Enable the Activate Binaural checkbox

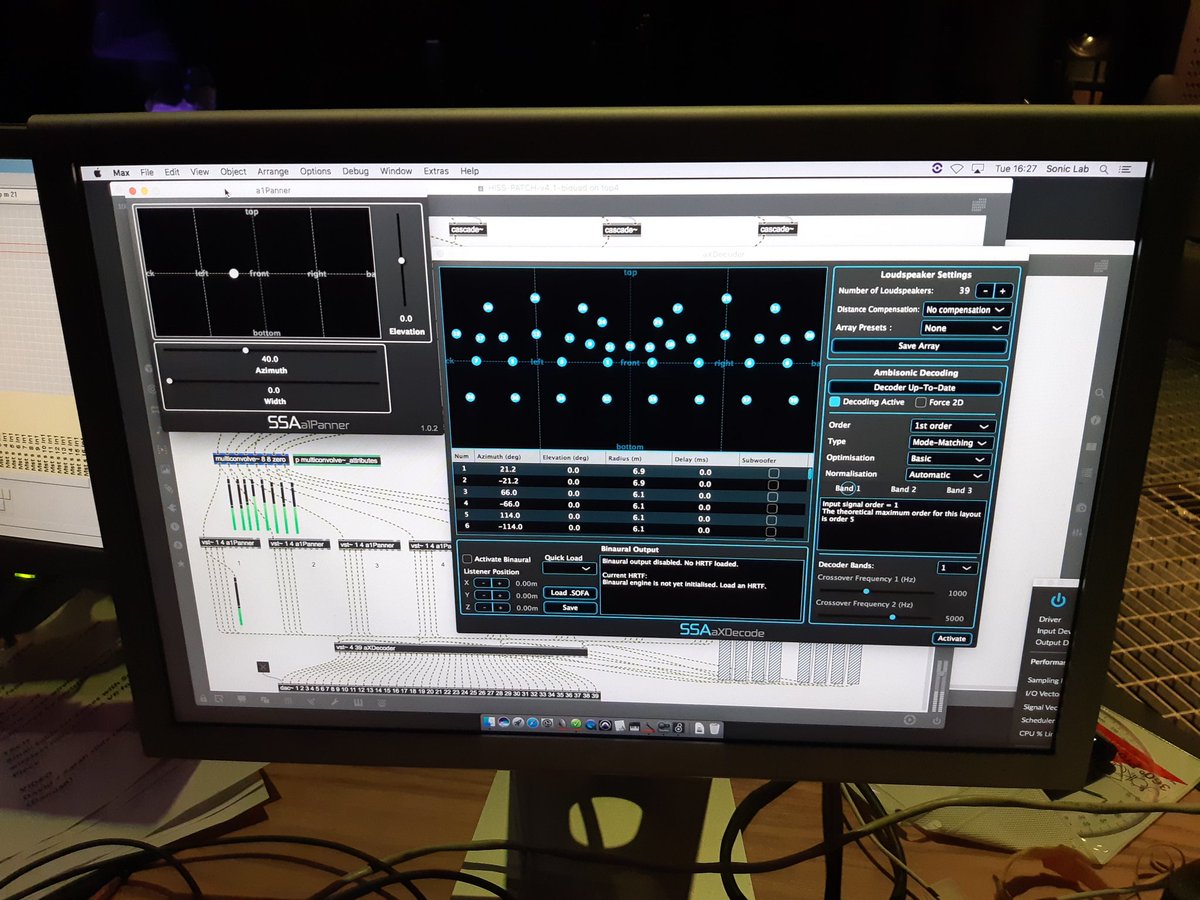pos(467,559)
